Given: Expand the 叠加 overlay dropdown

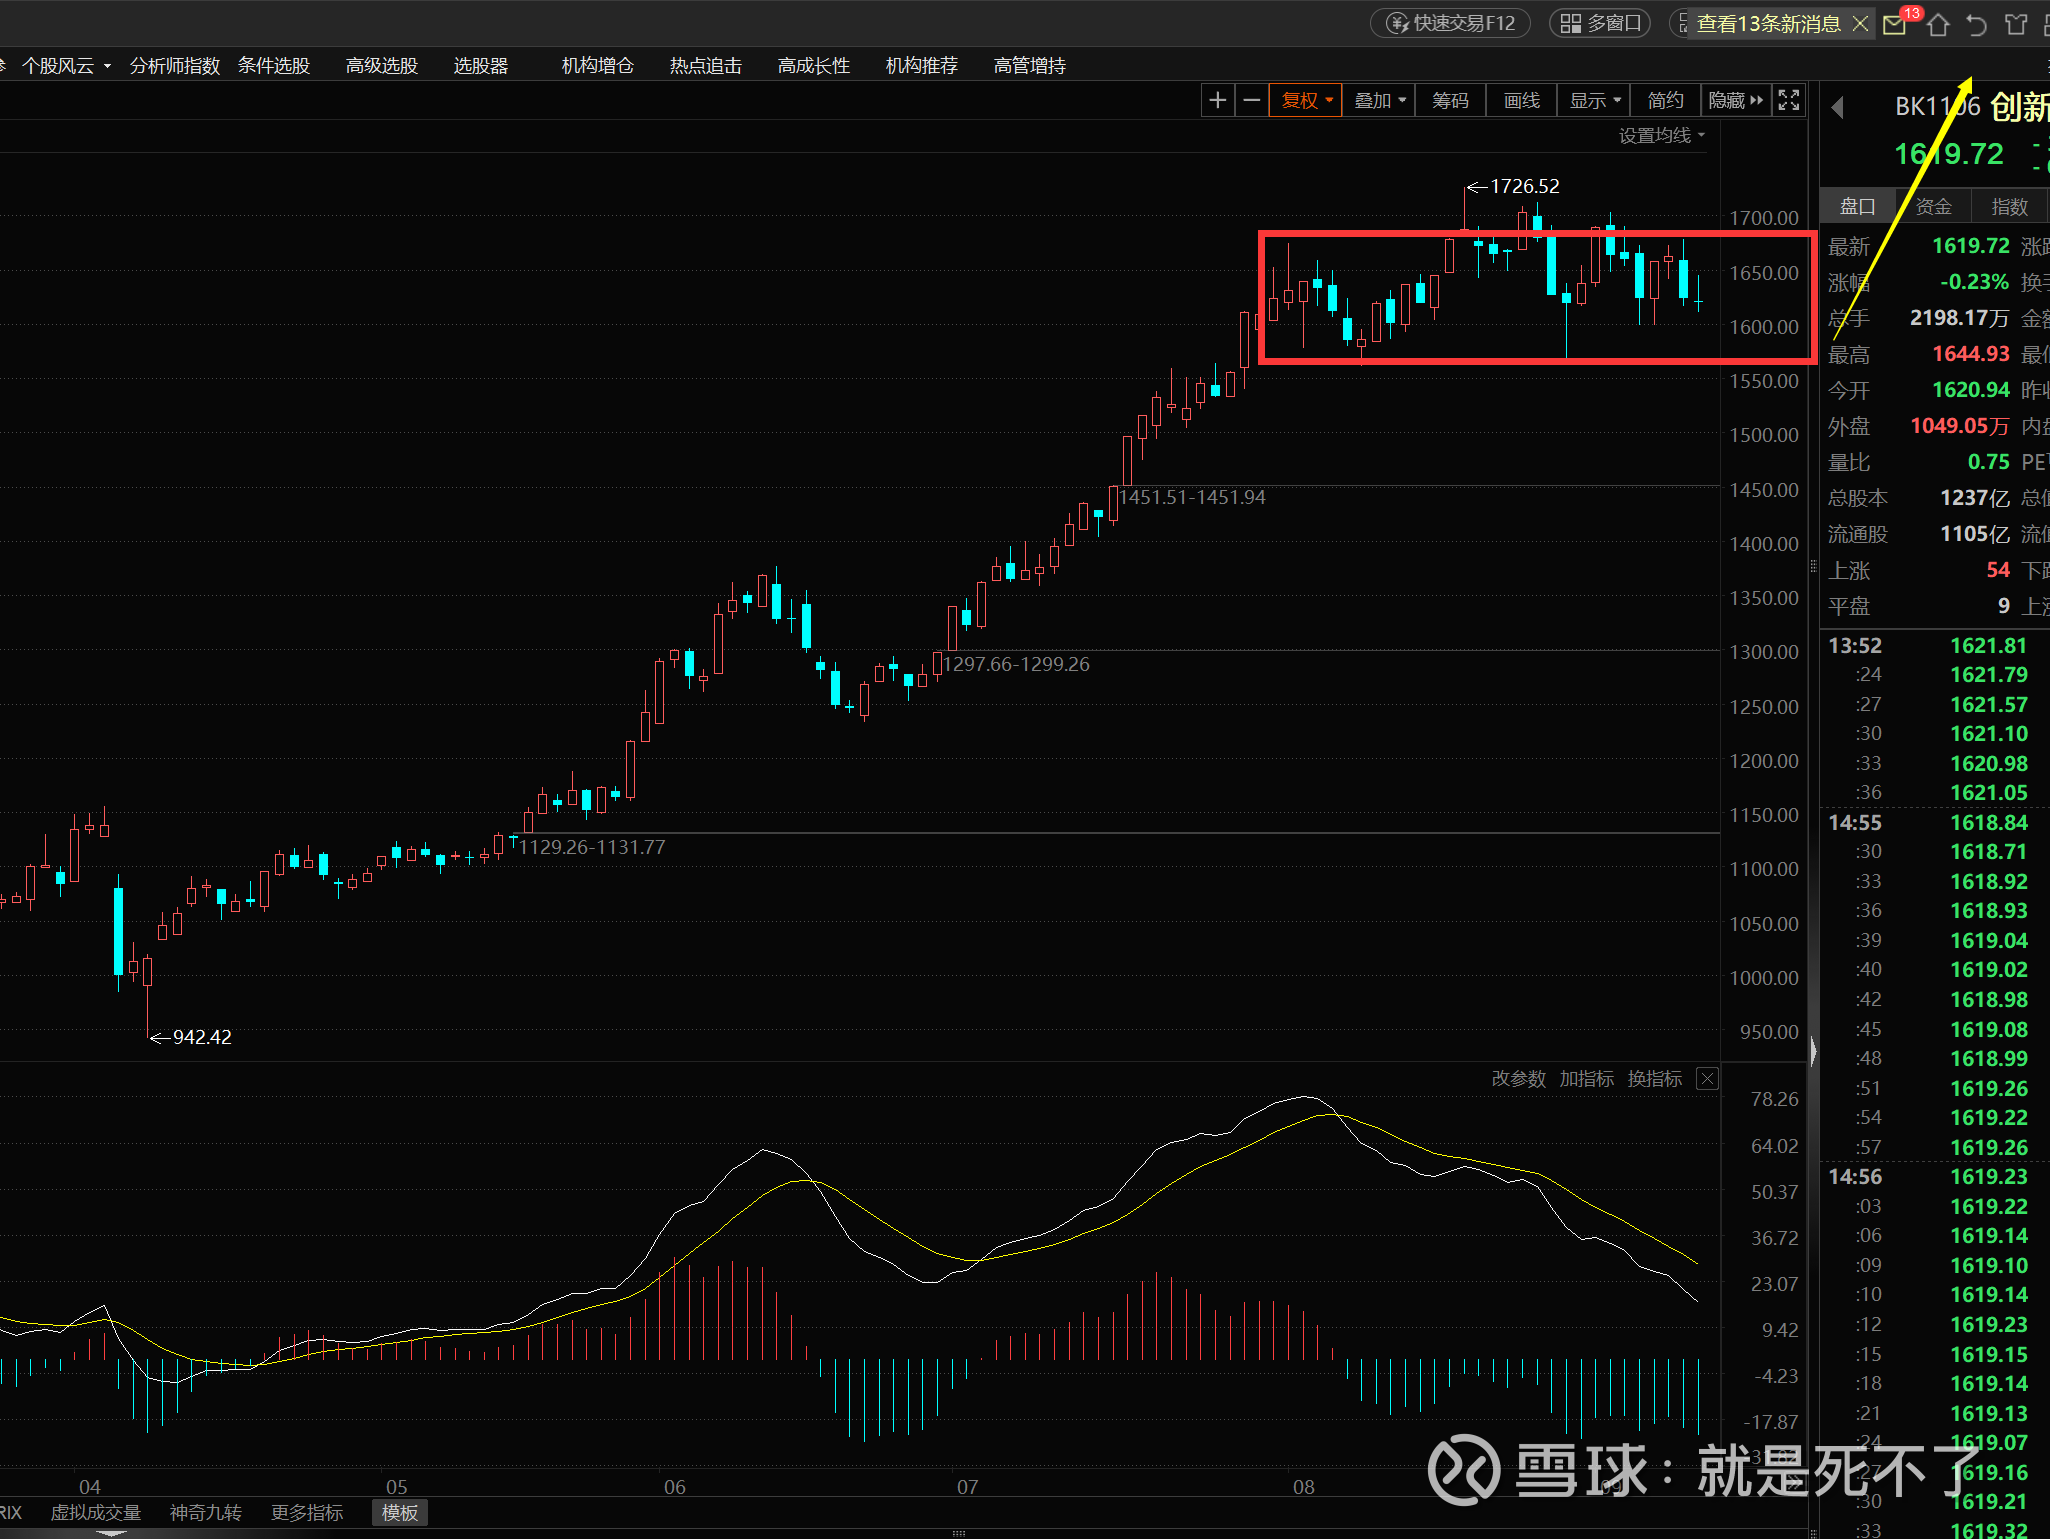Looking at the screenshot, I should click(x=1379, y=100).
